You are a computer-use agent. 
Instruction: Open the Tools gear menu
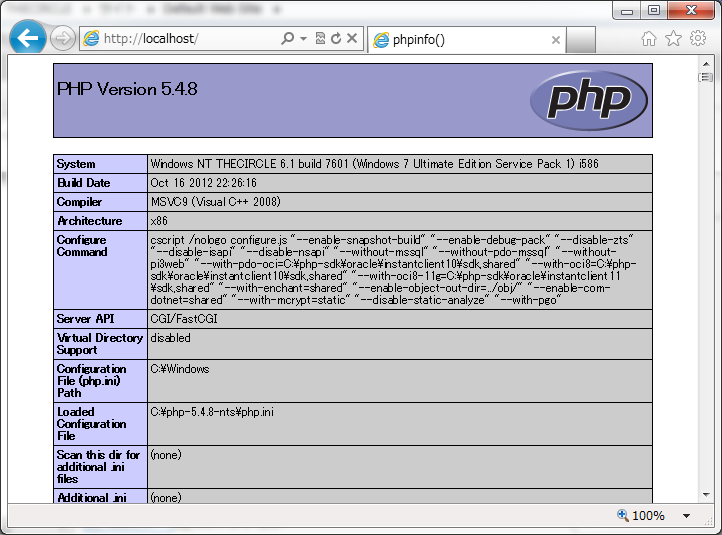click(698, 38)
